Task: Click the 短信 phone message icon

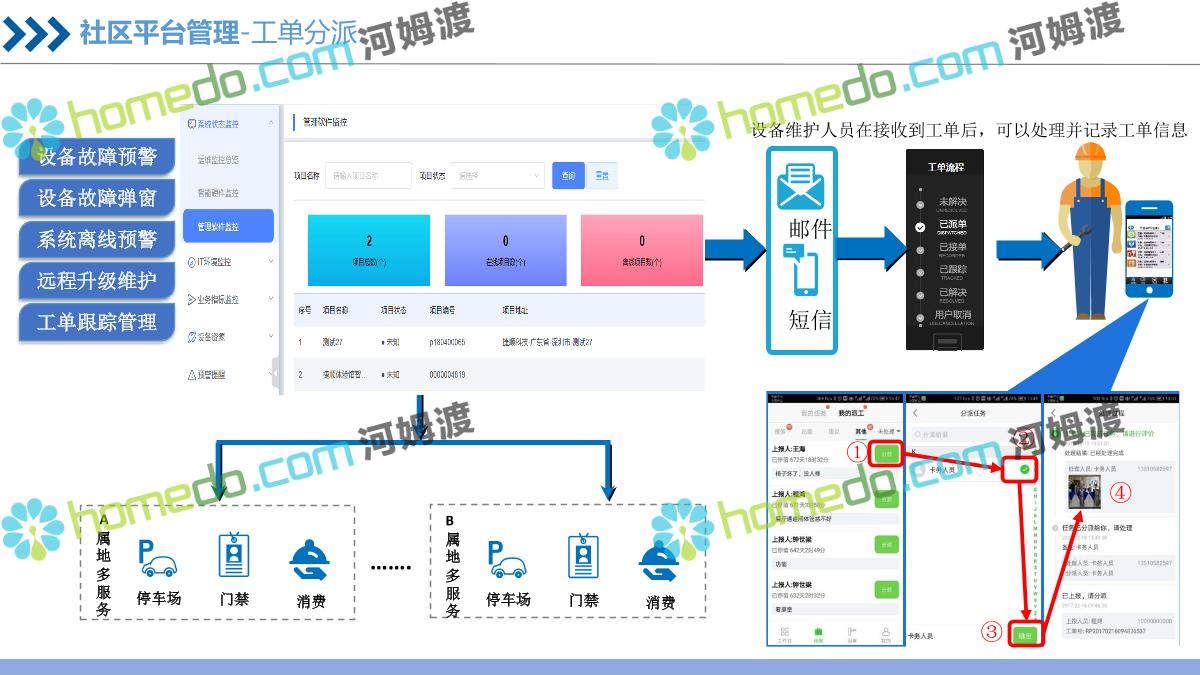Action: tap(806, 274)
